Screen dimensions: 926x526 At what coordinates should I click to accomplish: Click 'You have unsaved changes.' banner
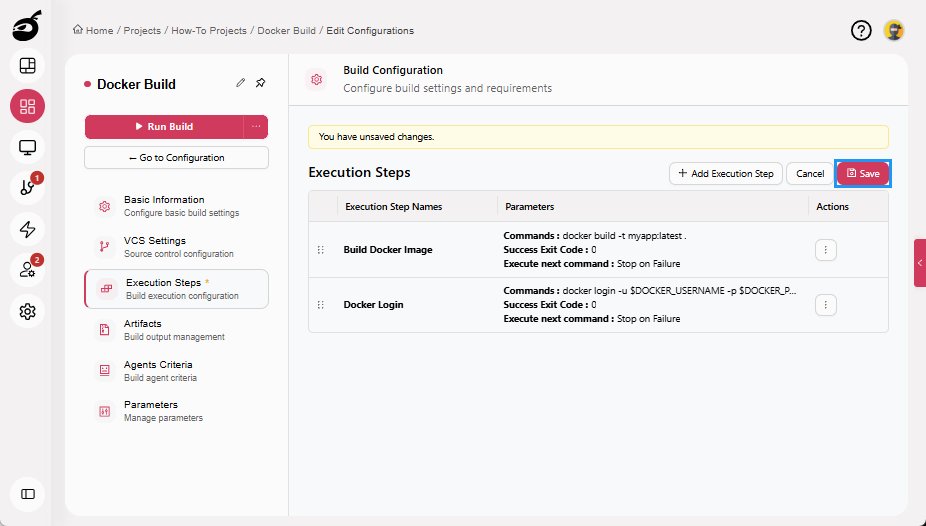pyautogui.click(x=598, y=136)
